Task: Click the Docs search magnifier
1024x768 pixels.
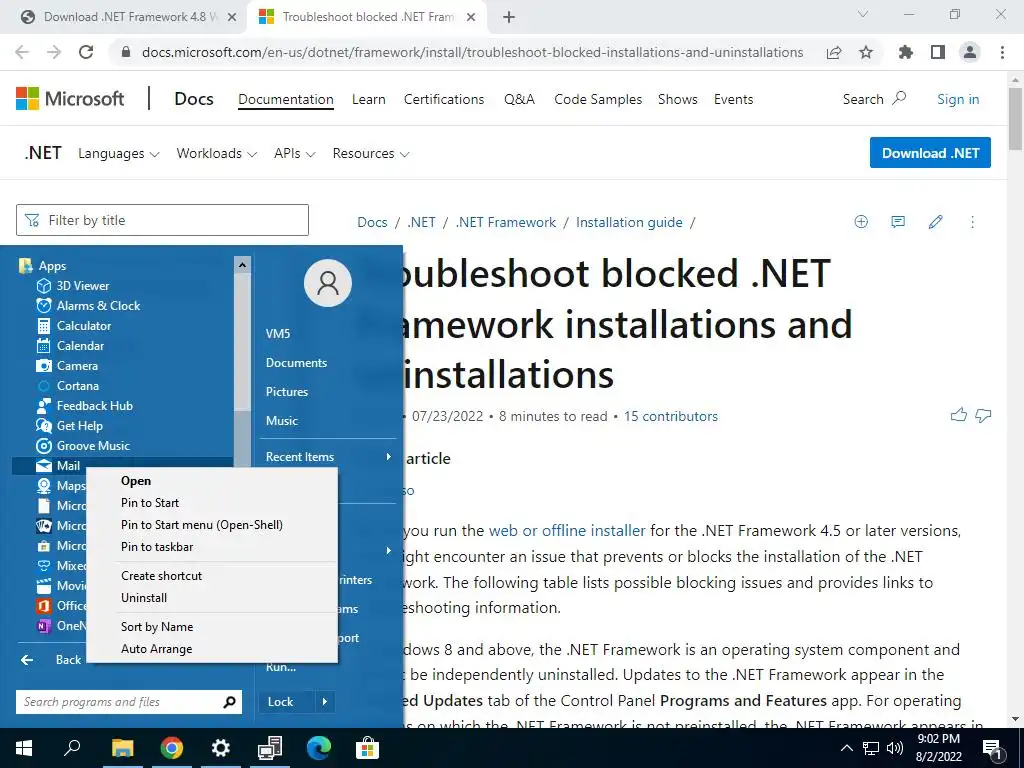Action: [x=899, y=98]
